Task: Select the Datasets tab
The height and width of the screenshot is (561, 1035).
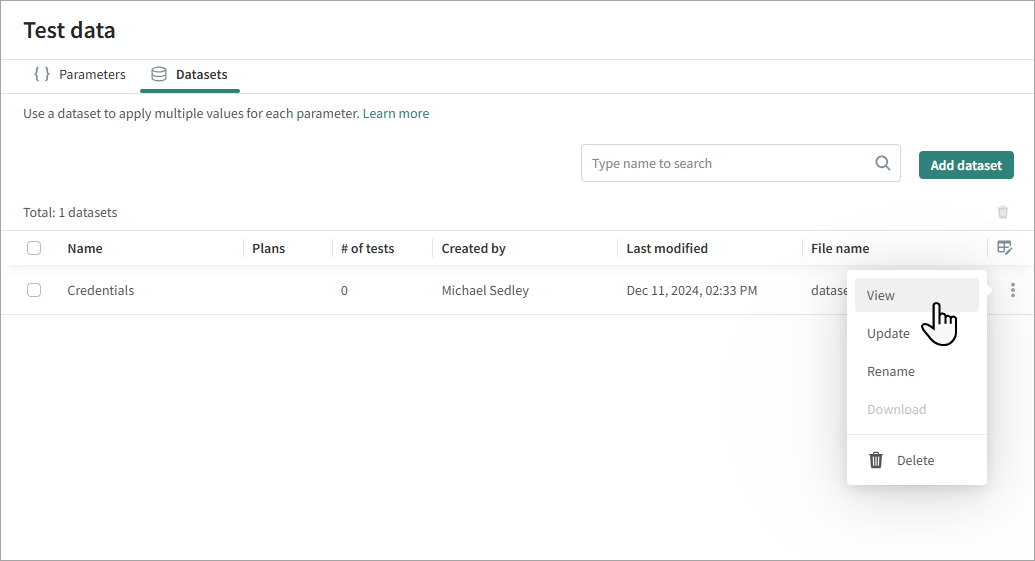Action: pyautogui.click(x=201, y=74)
